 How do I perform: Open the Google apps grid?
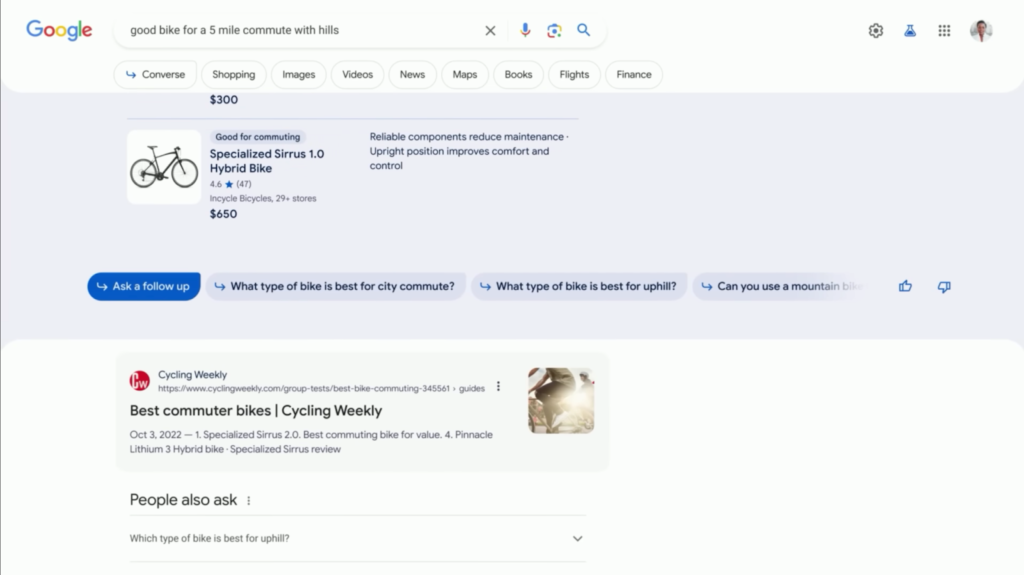pos(944,31)
